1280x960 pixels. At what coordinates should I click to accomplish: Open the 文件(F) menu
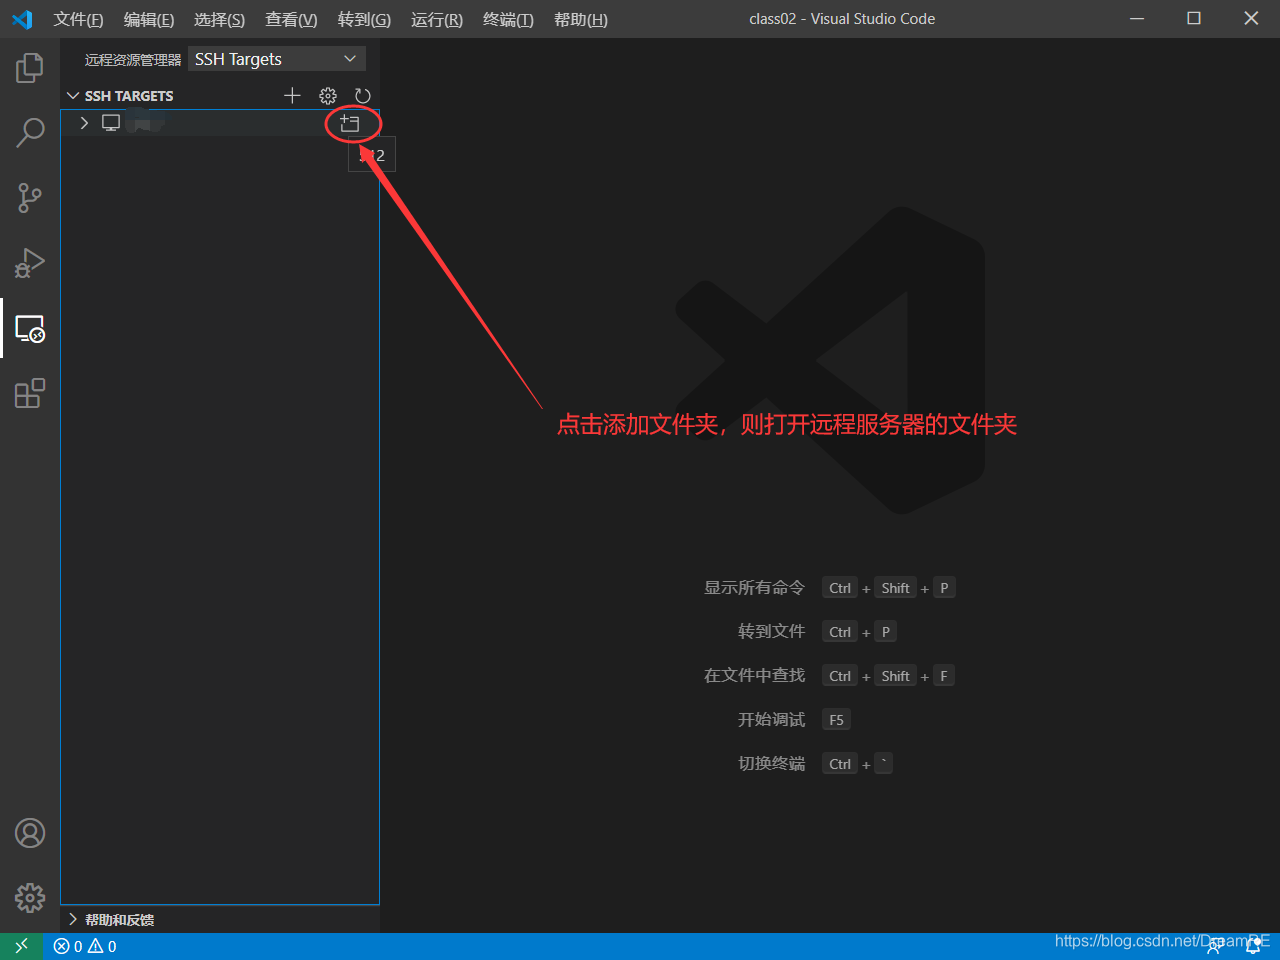coord(78,19)
